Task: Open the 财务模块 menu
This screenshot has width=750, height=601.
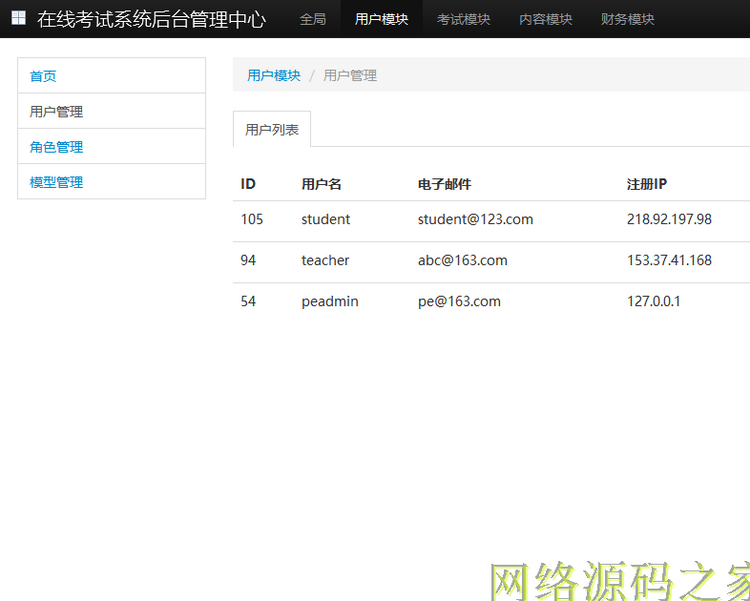Action: (628, 19)
